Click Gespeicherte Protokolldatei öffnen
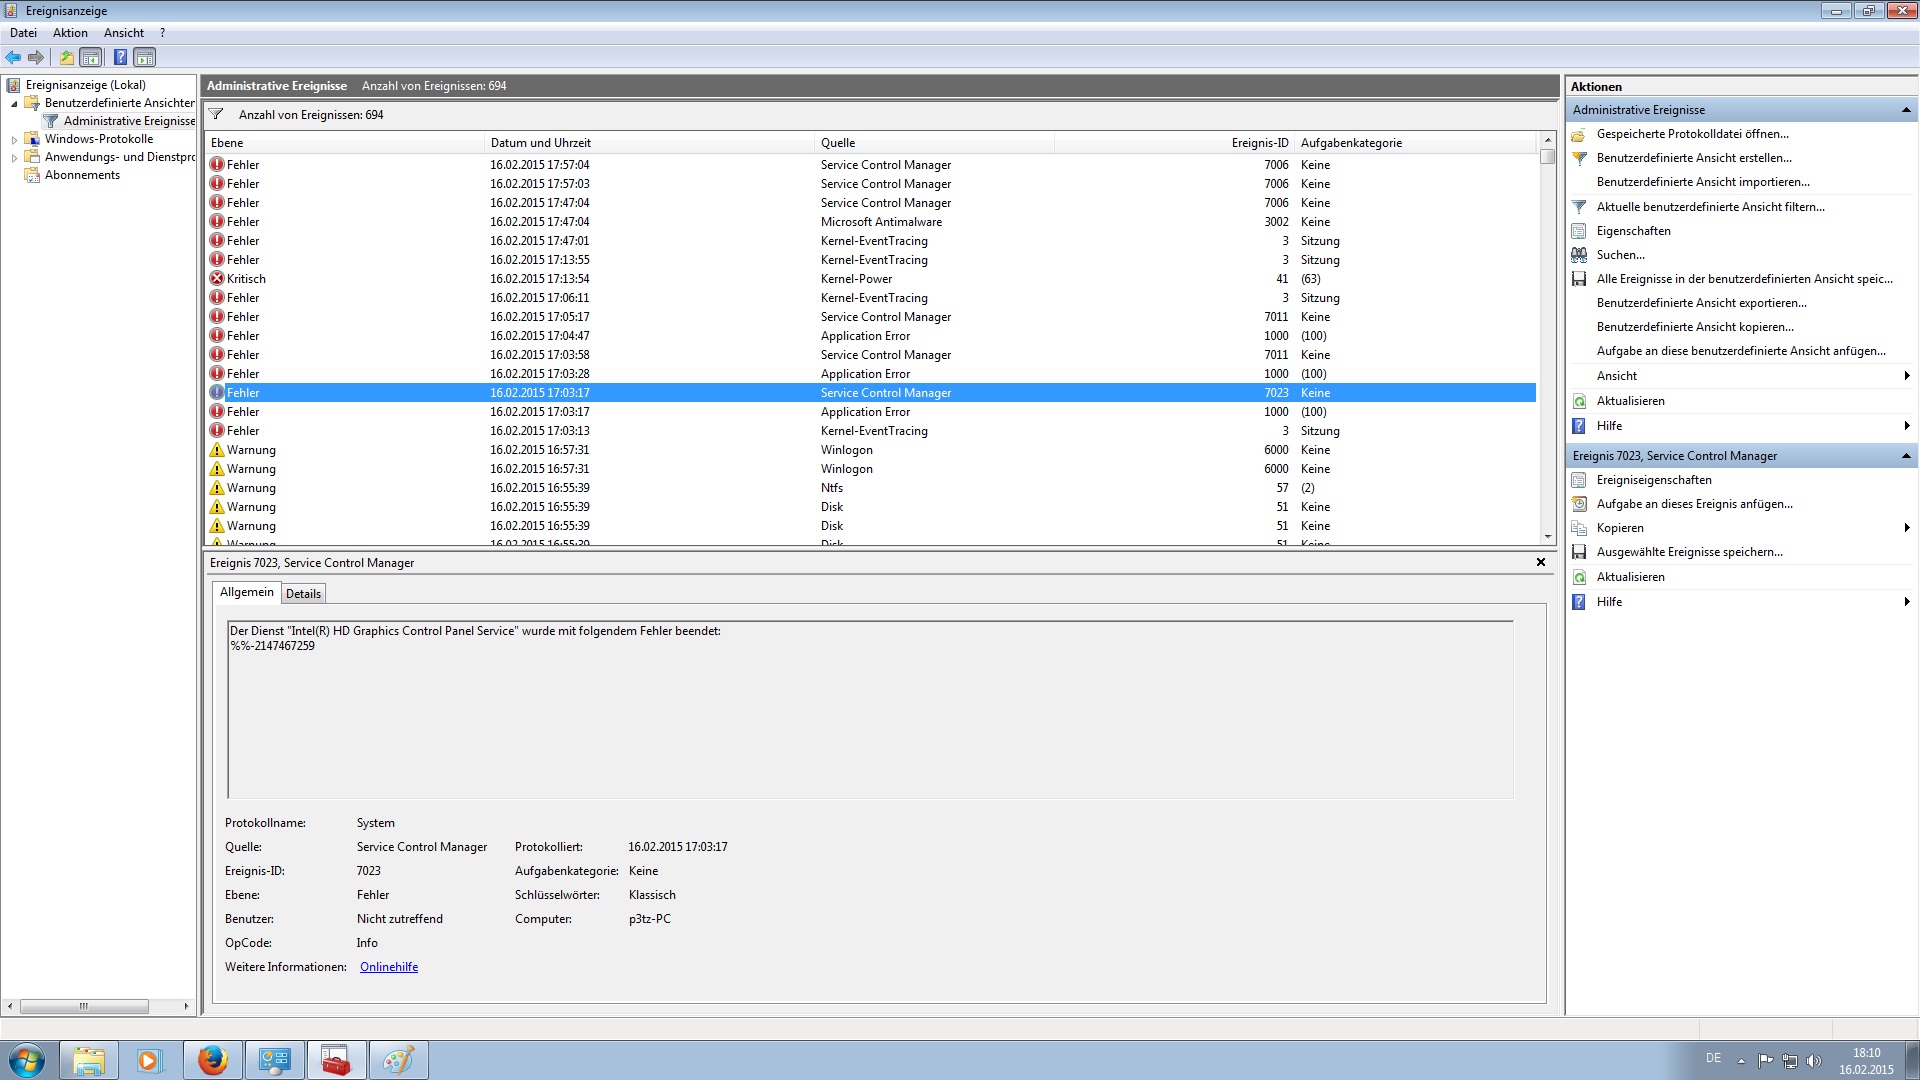This screenshot has width=1920, height=1080. coord(1692,134)
